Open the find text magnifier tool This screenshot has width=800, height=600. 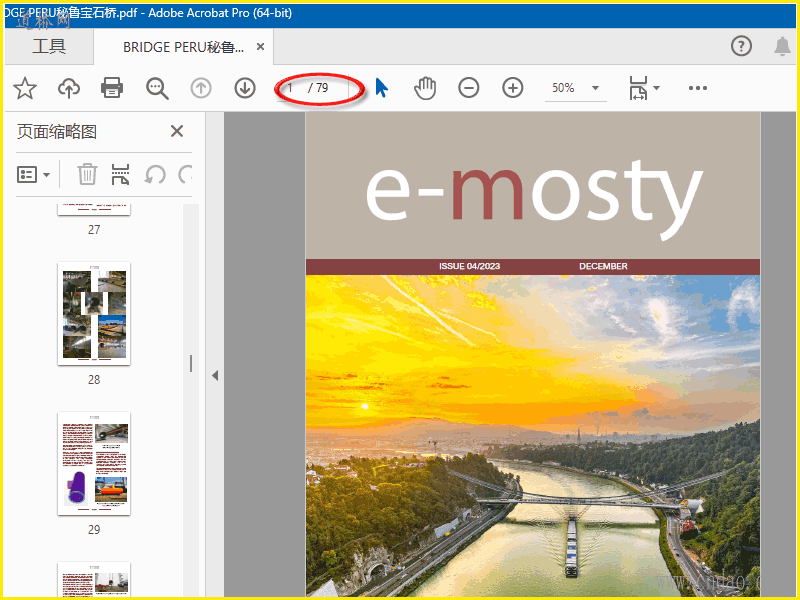coord(157,88)
